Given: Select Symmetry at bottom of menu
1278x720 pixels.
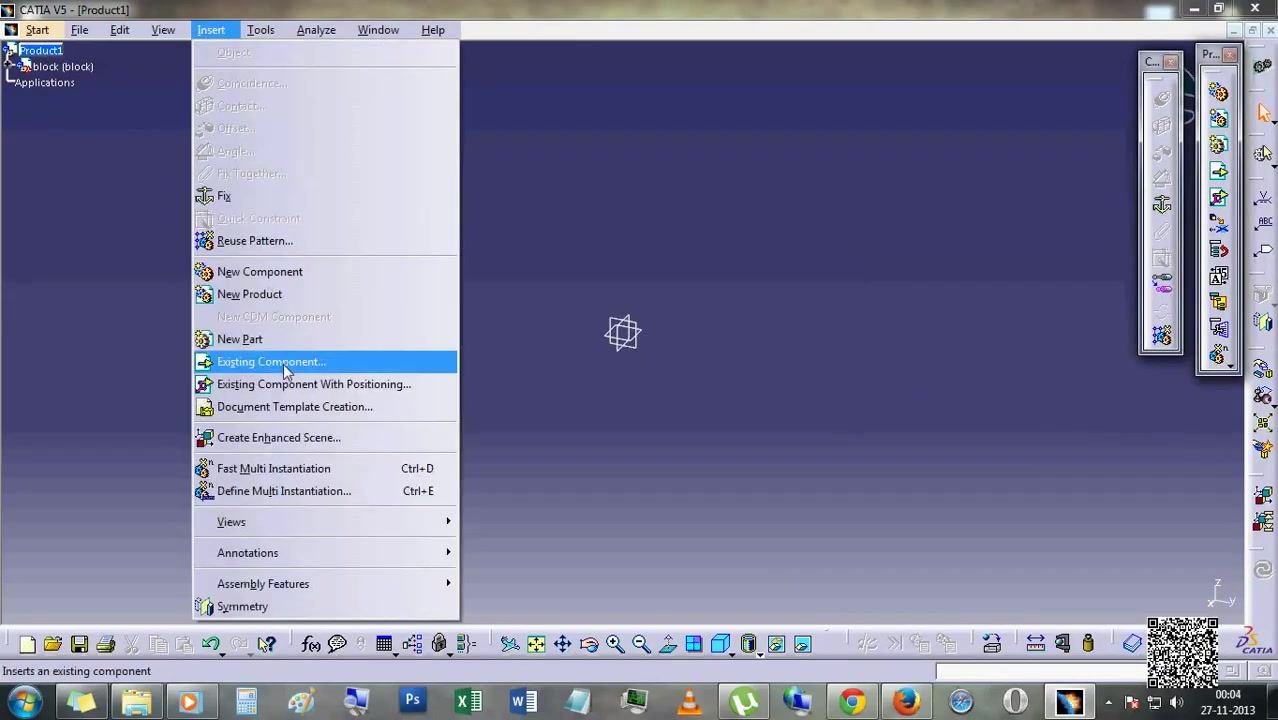Looking at the screenshot, I should pyautogui.click(x=325, y=607).
